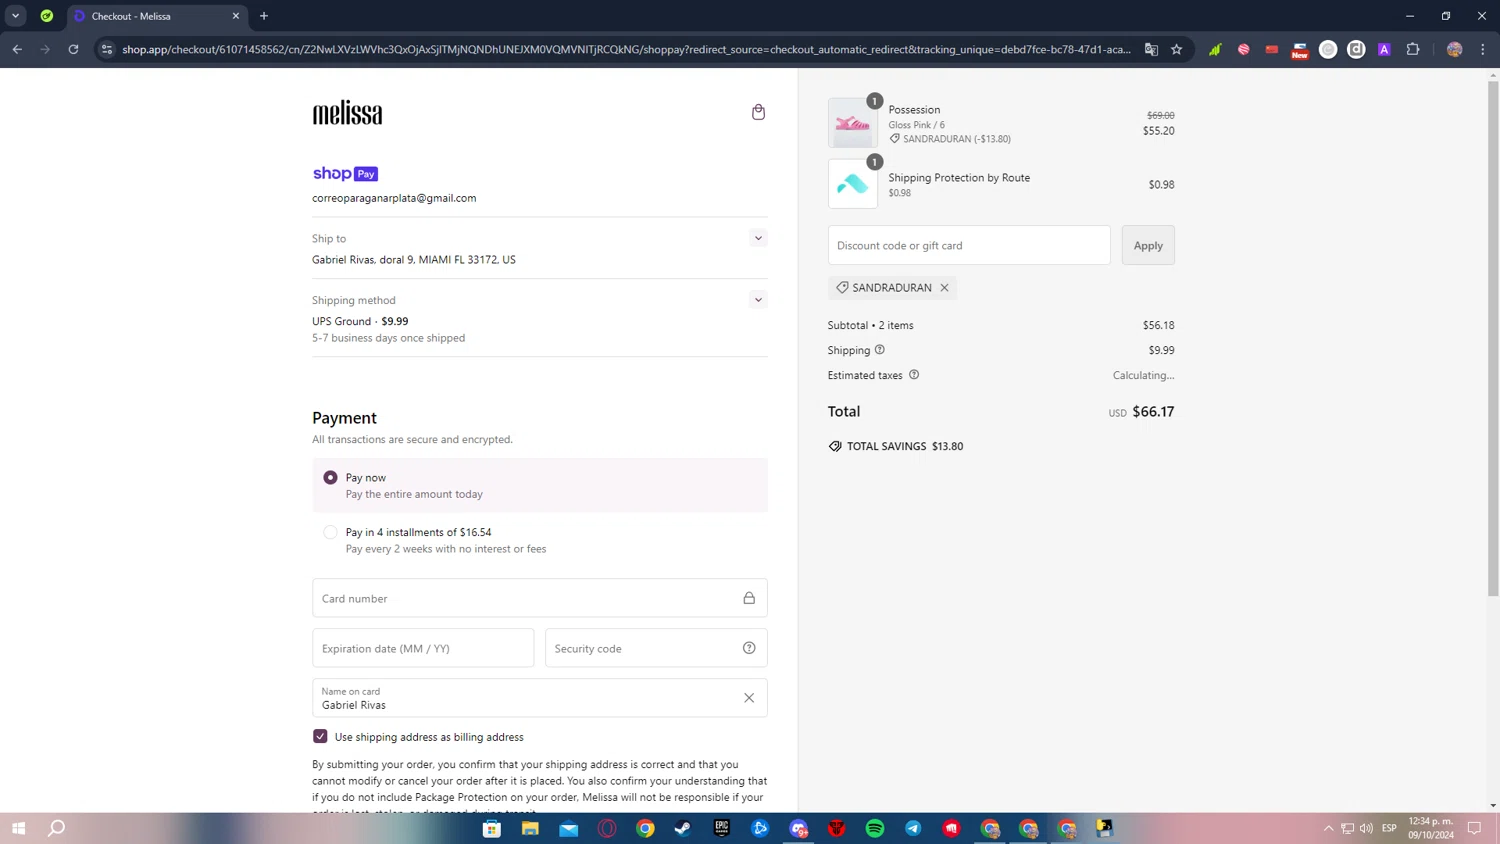This screenshot has height=844, width=1500.
Task: Open the tab search dropdown
Action: coord(16,16)
